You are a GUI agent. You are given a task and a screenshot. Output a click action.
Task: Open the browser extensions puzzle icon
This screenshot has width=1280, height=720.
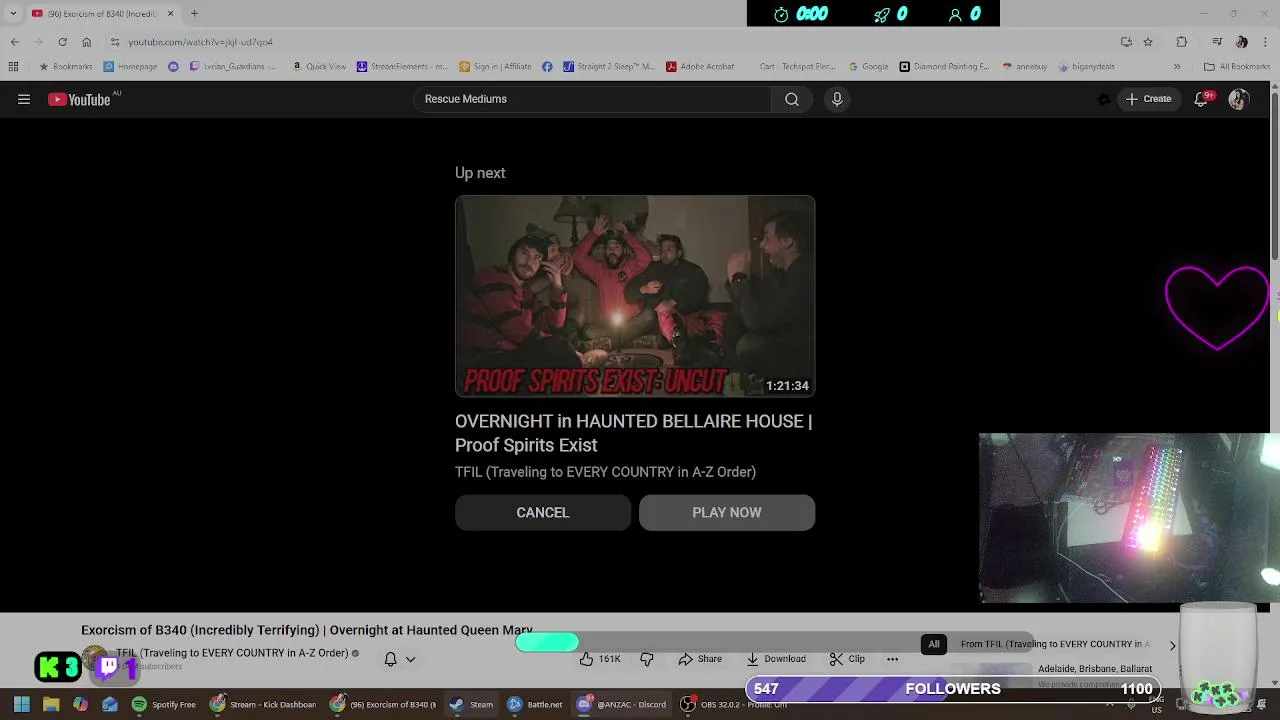click(x=1182, y=42)
